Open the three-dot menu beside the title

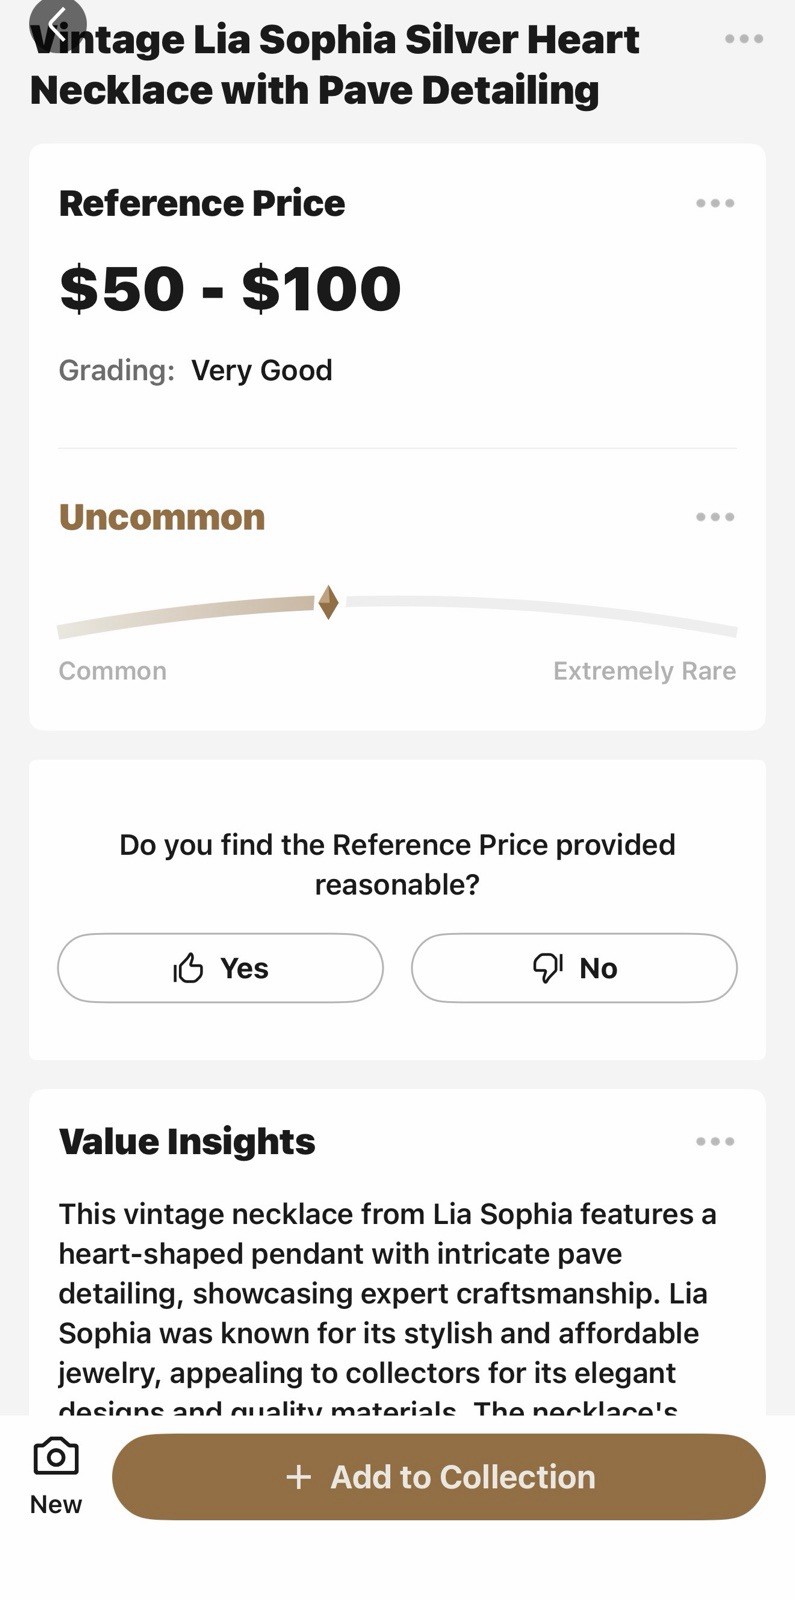coord(744,39)
